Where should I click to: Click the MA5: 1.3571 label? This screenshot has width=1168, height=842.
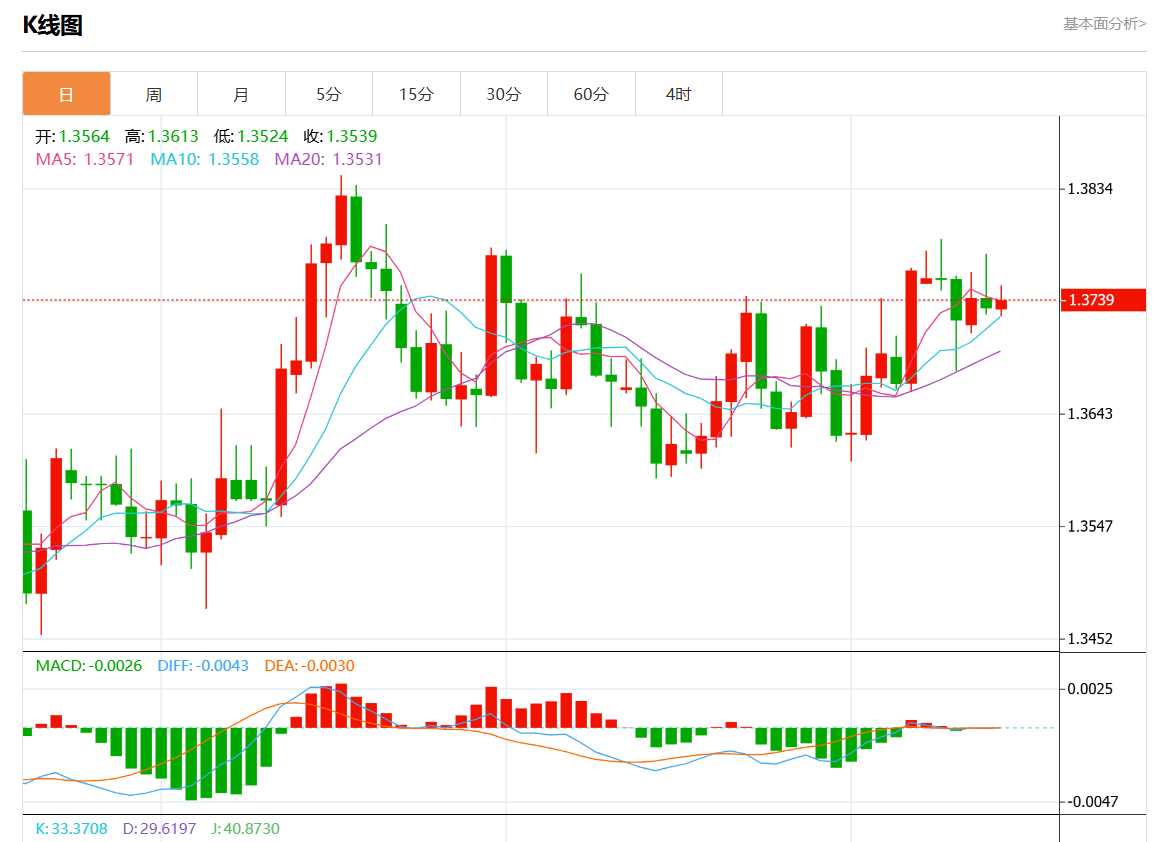85,159
